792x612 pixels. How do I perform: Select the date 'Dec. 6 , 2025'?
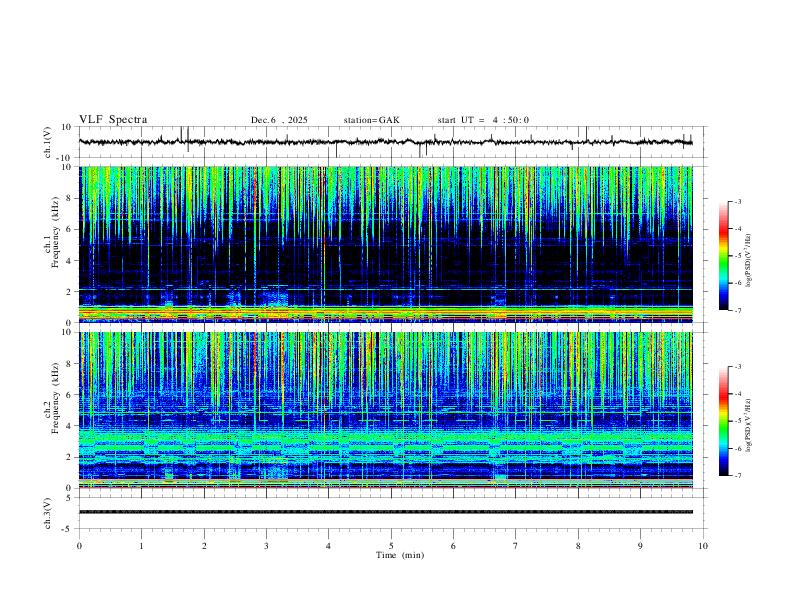279,120
